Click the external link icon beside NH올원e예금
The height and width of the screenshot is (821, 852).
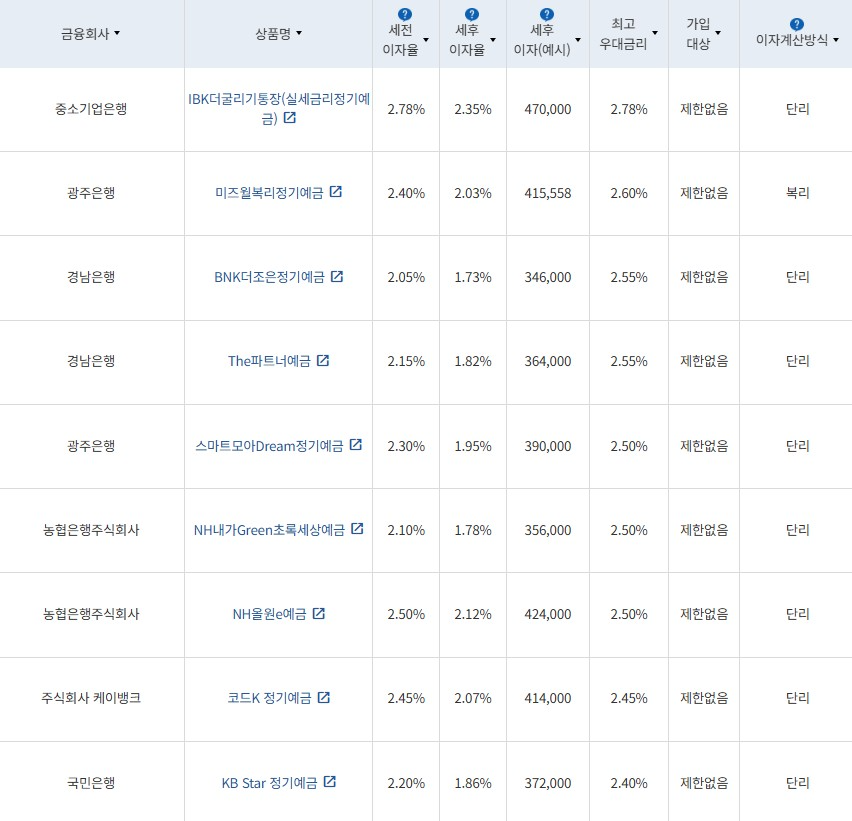pos(318,614)
